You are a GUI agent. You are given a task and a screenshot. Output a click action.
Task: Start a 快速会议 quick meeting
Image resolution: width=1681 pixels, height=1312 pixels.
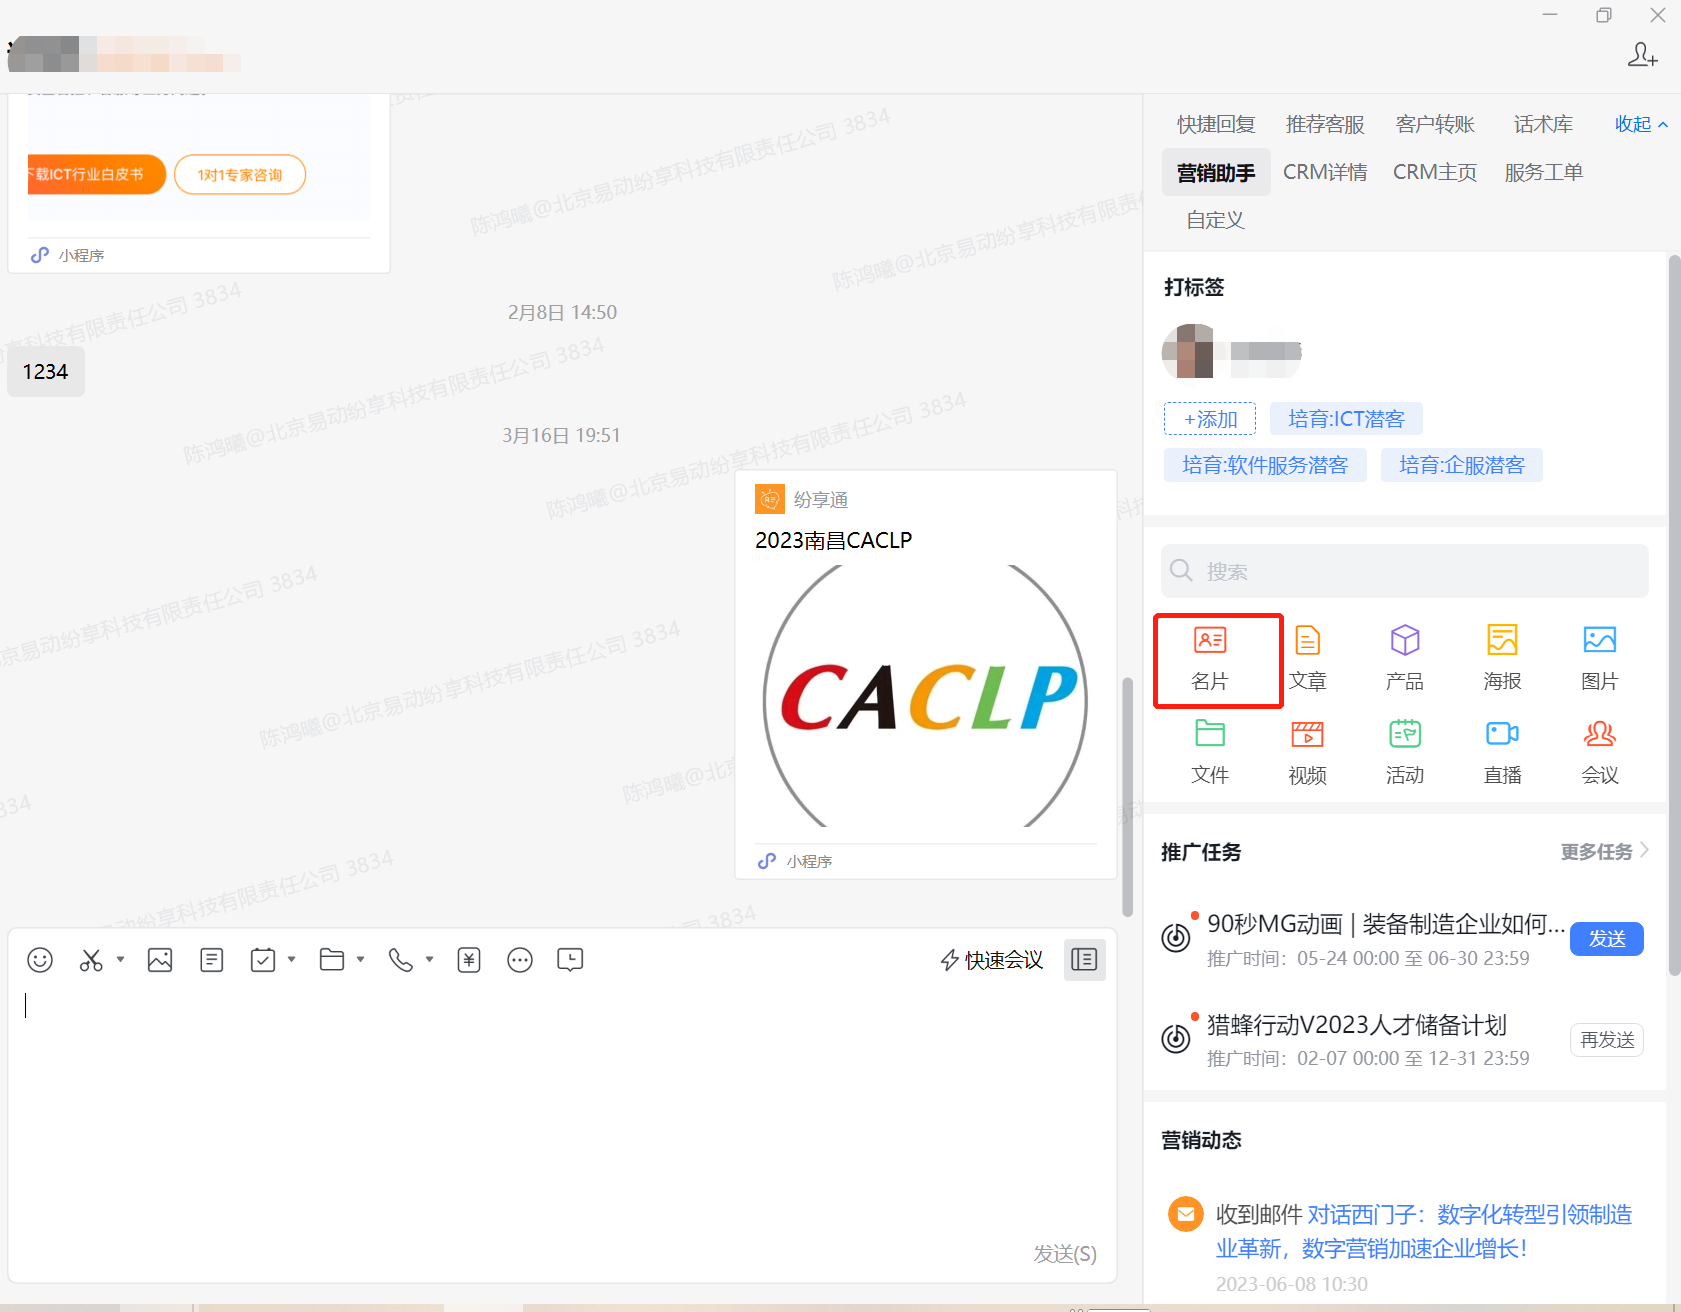pos(991,960)
